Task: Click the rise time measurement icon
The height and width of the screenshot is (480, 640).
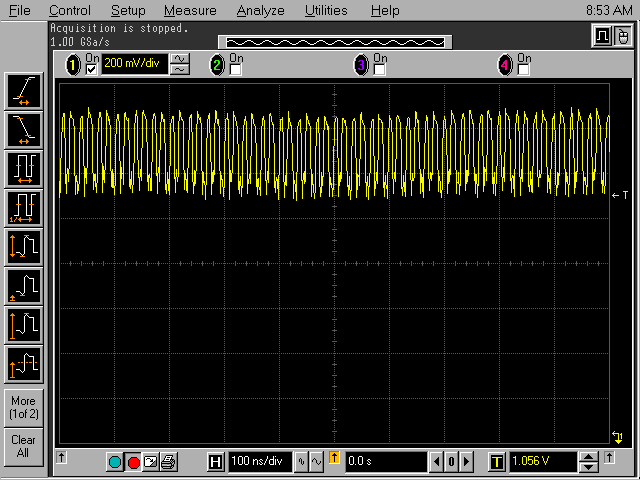Action: [x=23, y=90]
